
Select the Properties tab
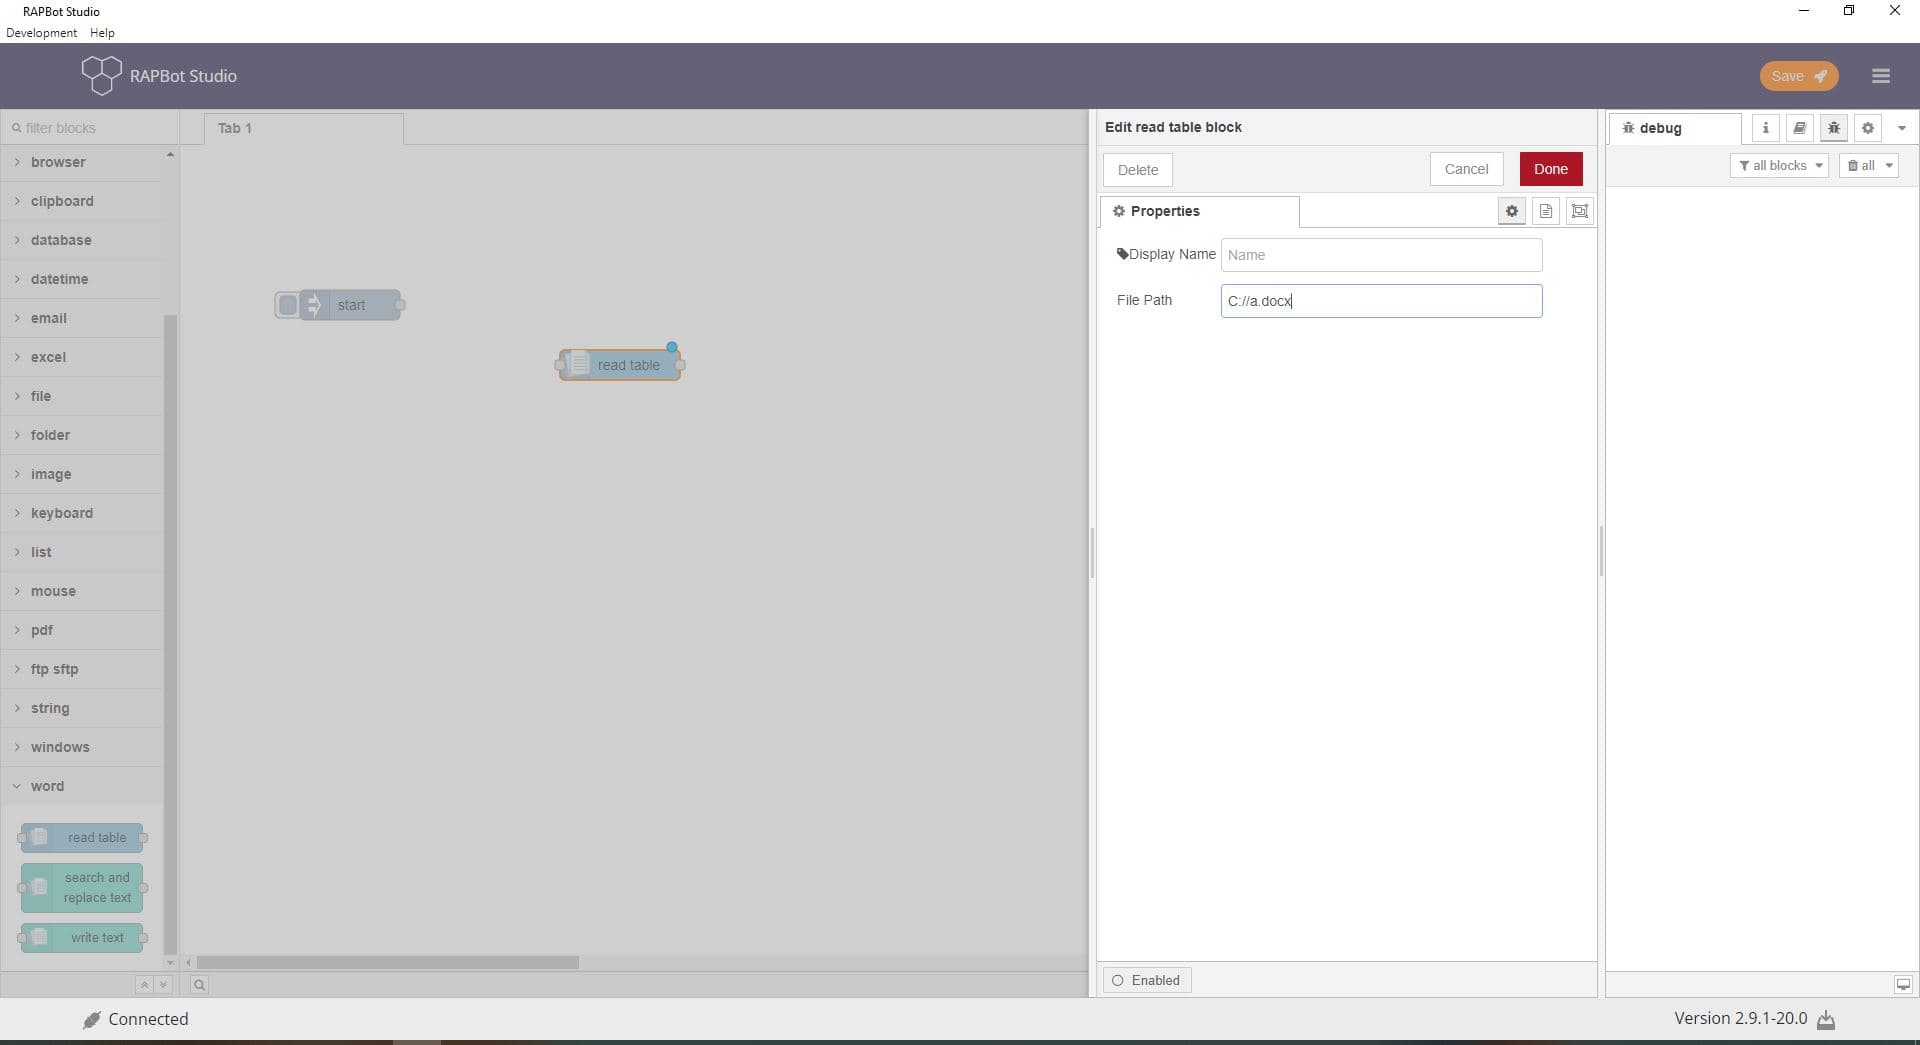(1200, 211)
